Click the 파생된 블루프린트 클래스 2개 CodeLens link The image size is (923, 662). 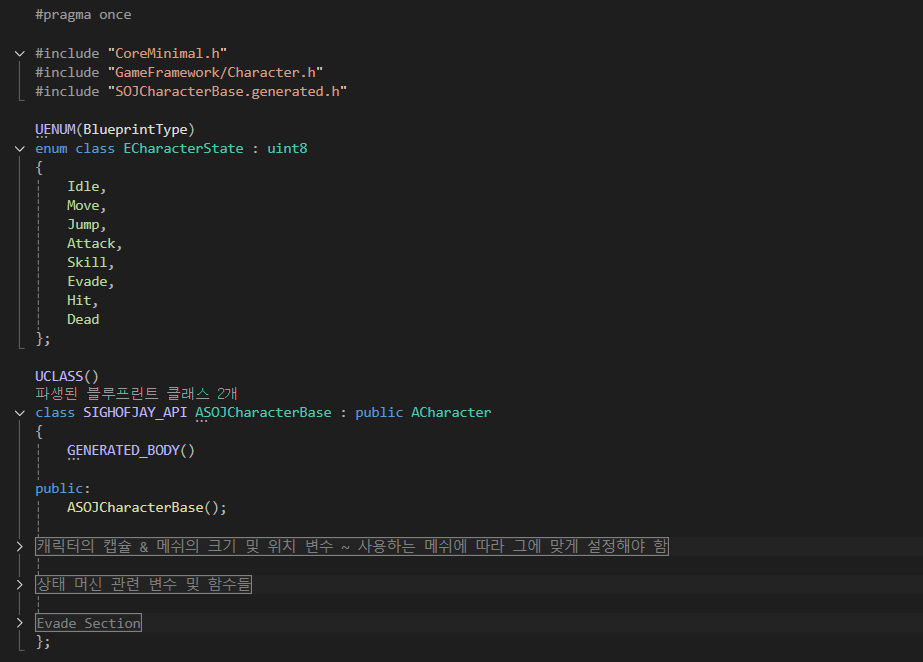tap(136, 393)
